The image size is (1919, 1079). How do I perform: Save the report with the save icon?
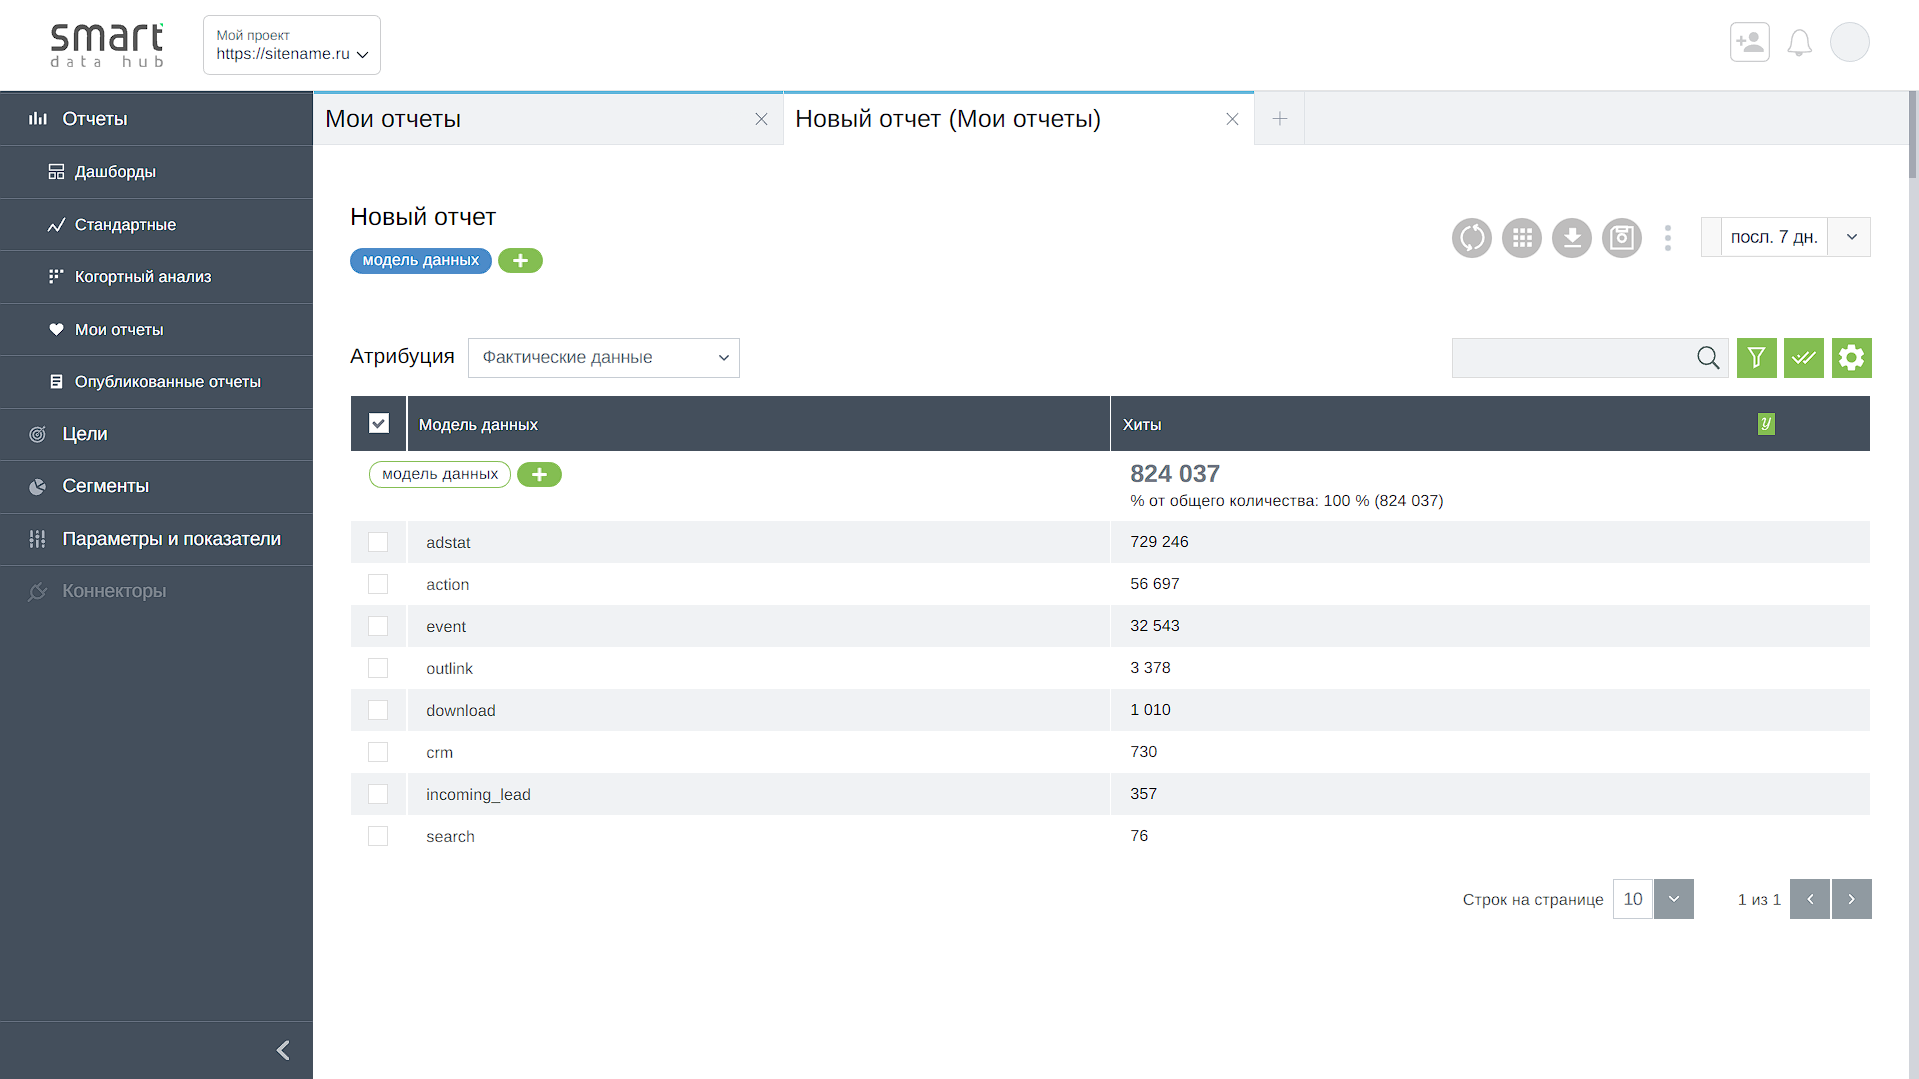(1622, 238)
